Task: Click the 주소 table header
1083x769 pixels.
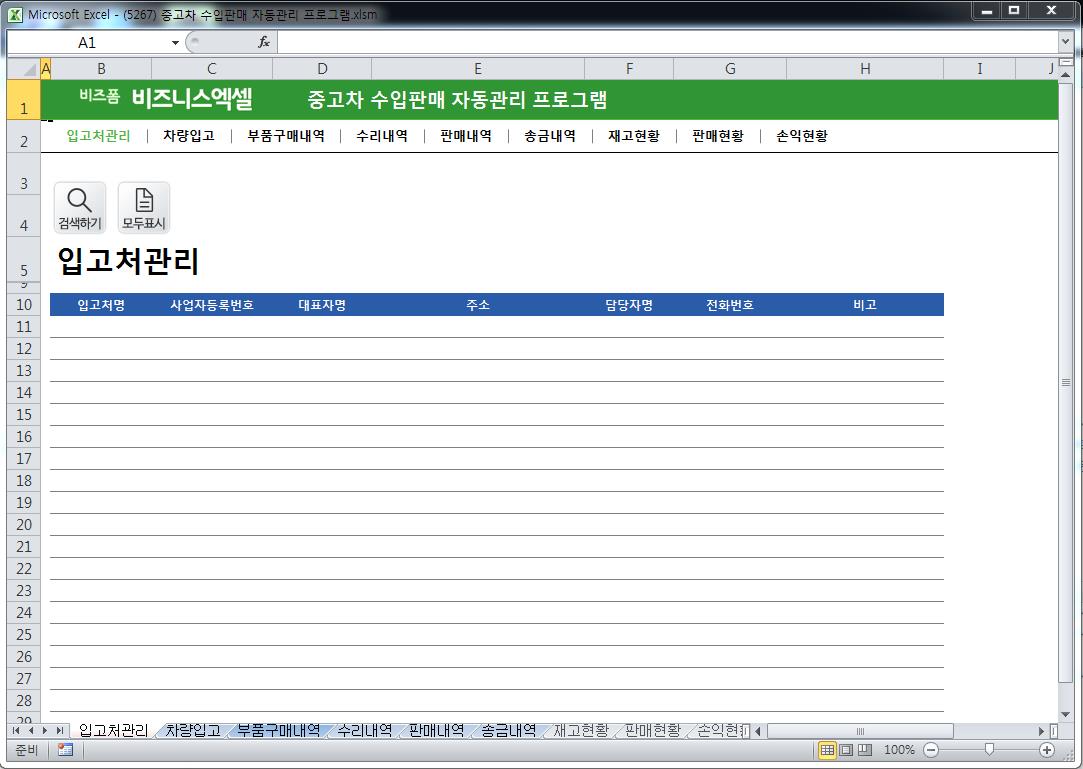Action: 478,305
